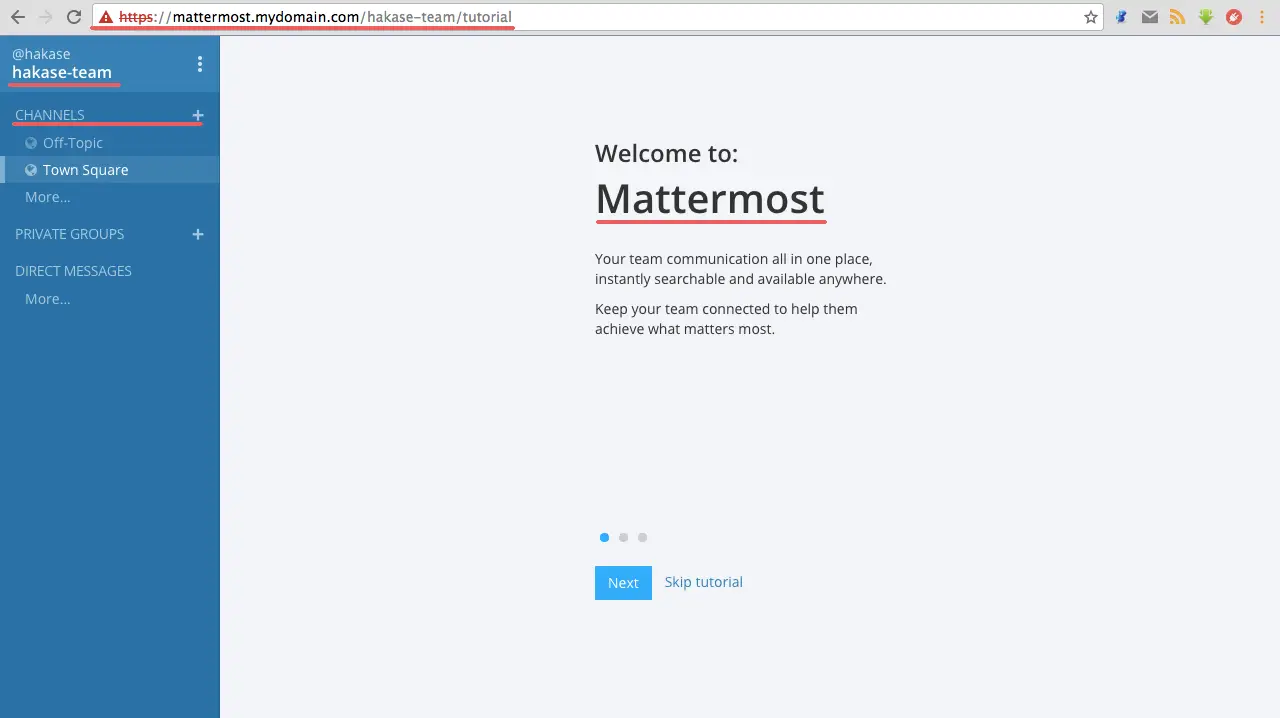
Task: Open the team main menu (three vertical dots)
Action: pyautogui.click(x=200, y=64)
